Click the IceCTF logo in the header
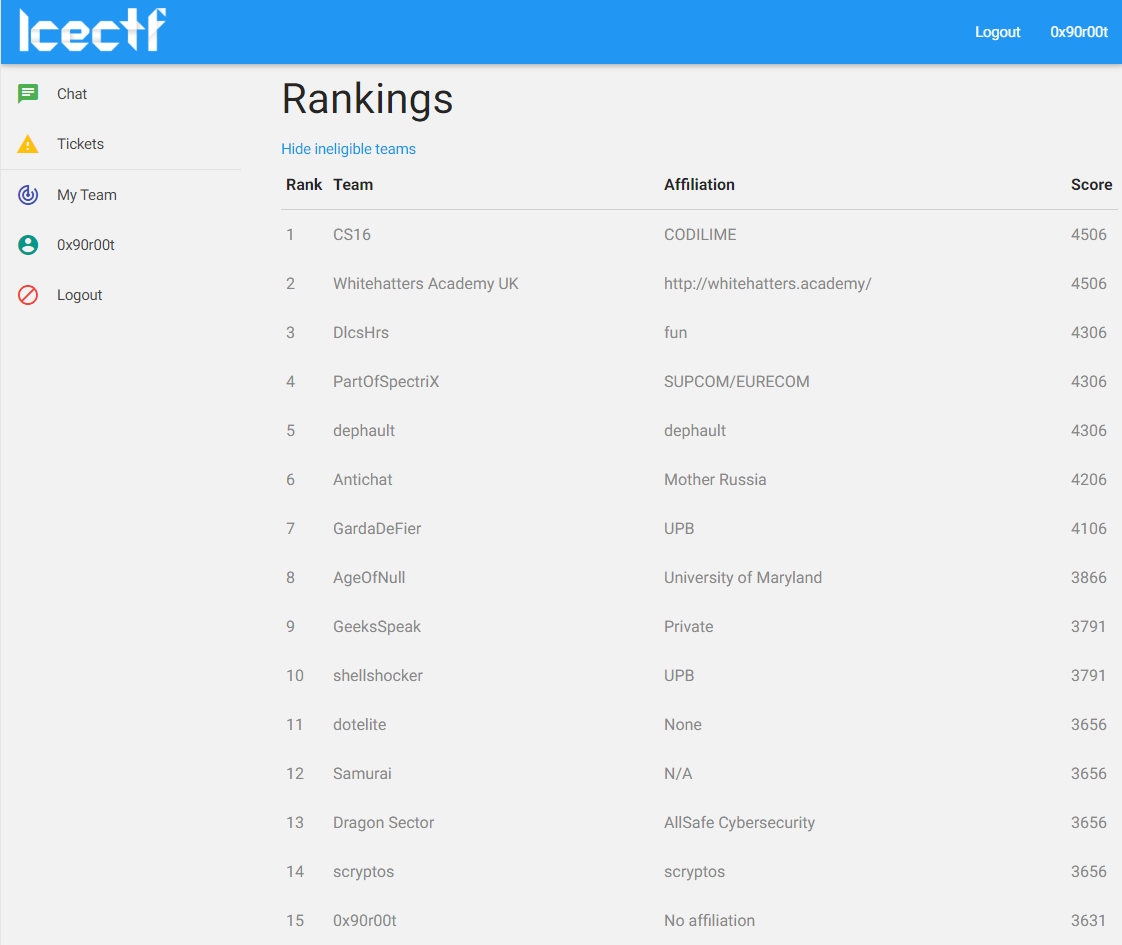Image resolution: width=1122 pixels, height=945 pixels. [x=92, y=30]
